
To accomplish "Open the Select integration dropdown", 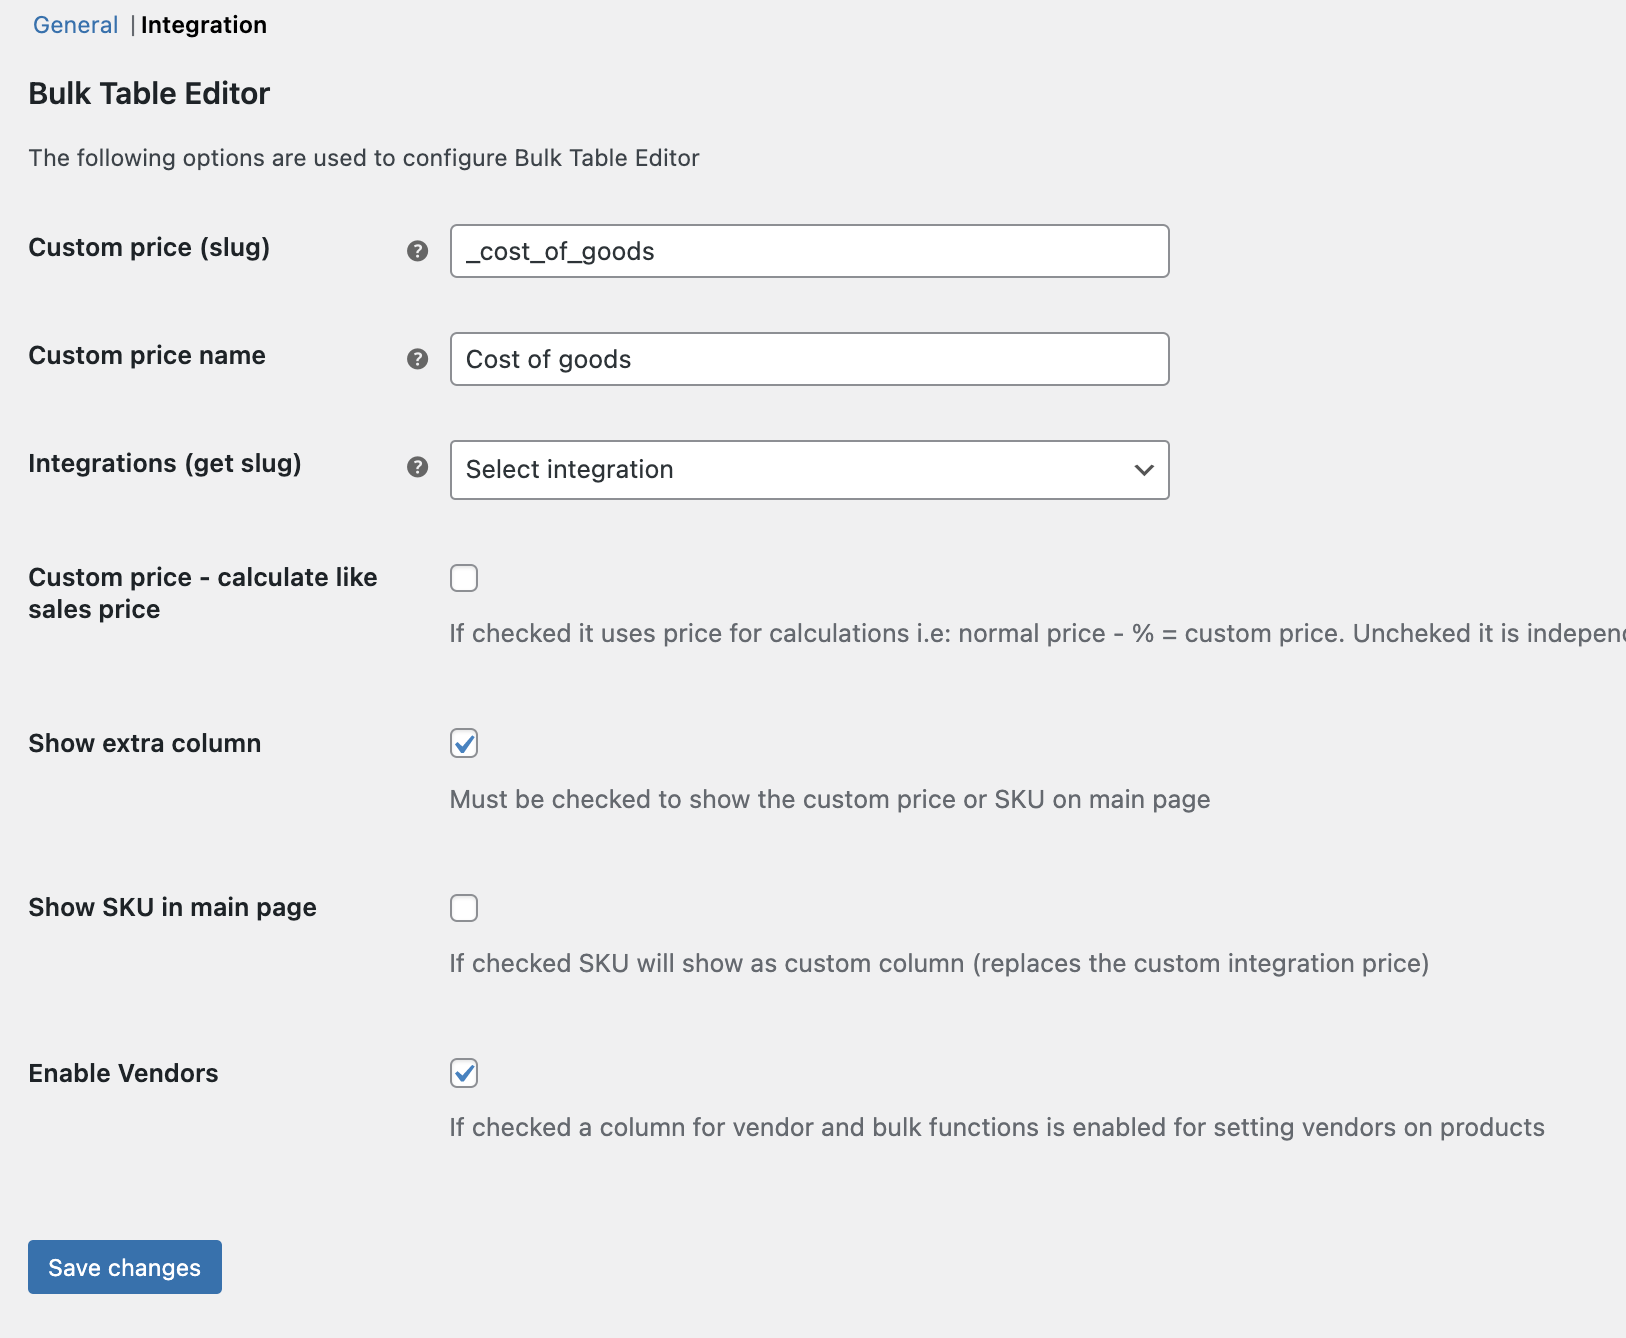I will (810, 470).
